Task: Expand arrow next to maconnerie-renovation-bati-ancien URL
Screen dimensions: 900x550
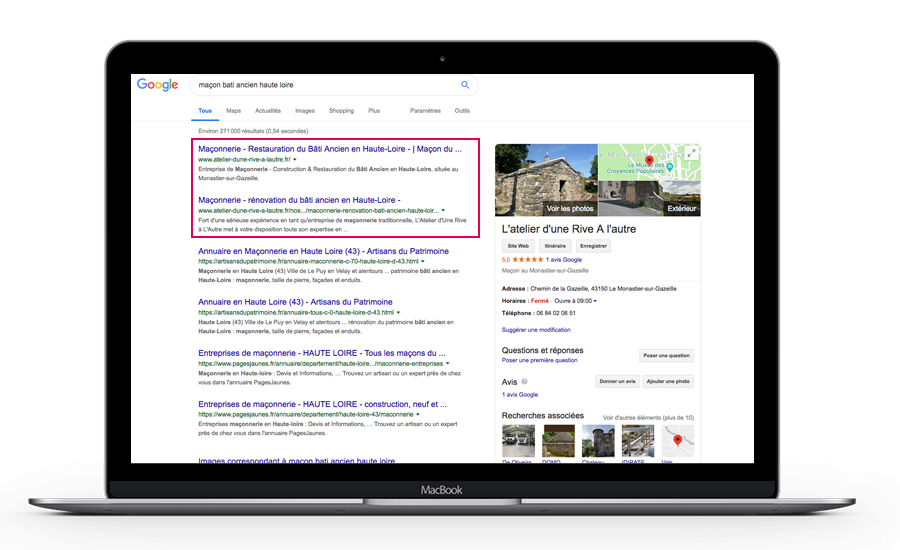Action: coord(443,211)
